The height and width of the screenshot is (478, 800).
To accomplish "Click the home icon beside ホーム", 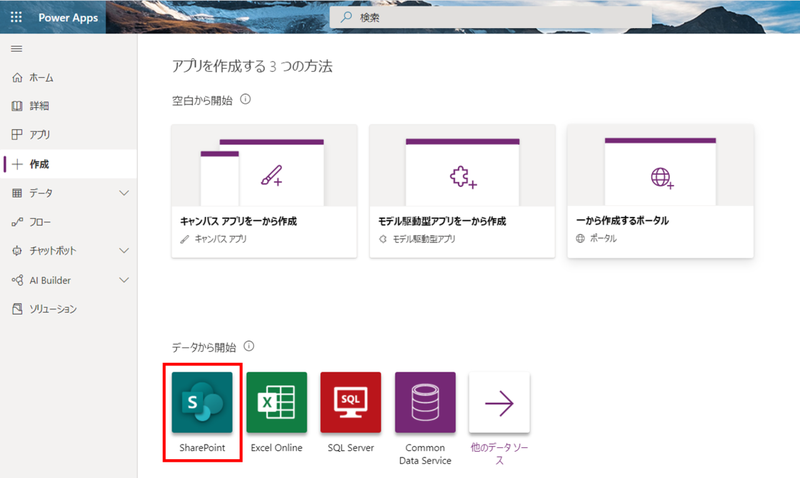I will [17, 78].
